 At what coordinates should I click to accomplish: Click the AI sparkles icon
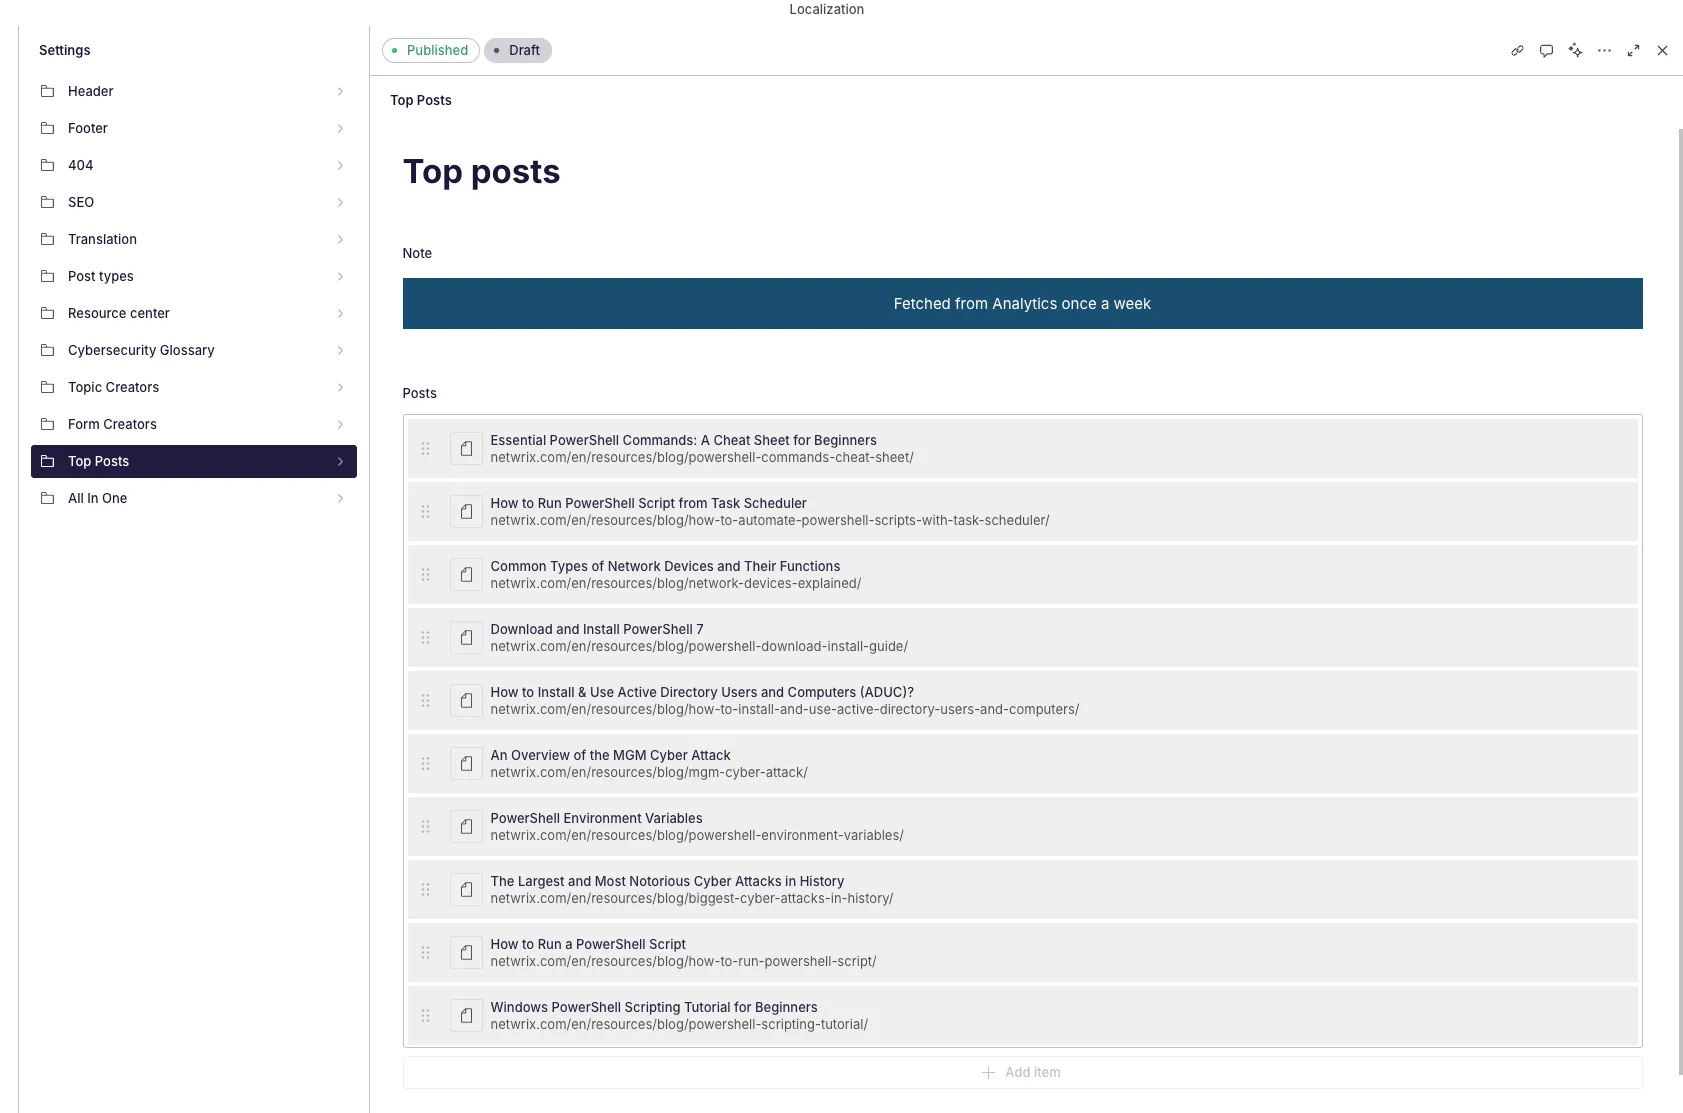click(x=1575, y=50)
